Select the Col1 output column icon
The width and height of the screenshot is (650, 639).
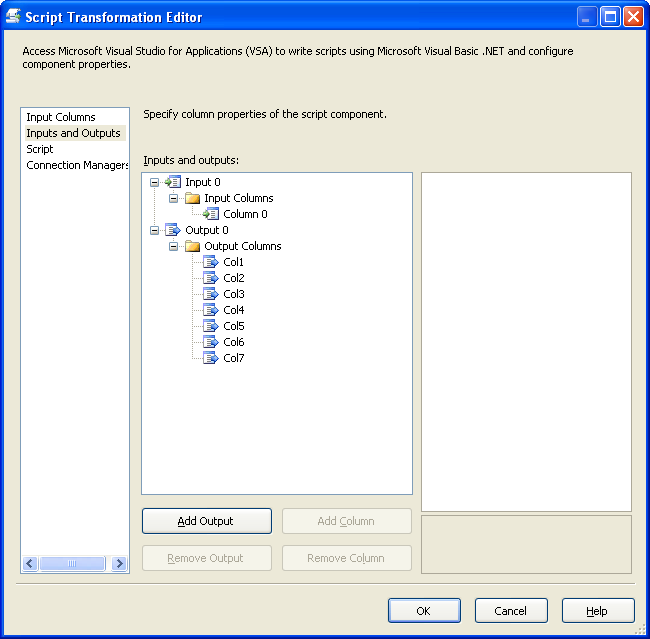pyautogui.click(x=211, y=262)
